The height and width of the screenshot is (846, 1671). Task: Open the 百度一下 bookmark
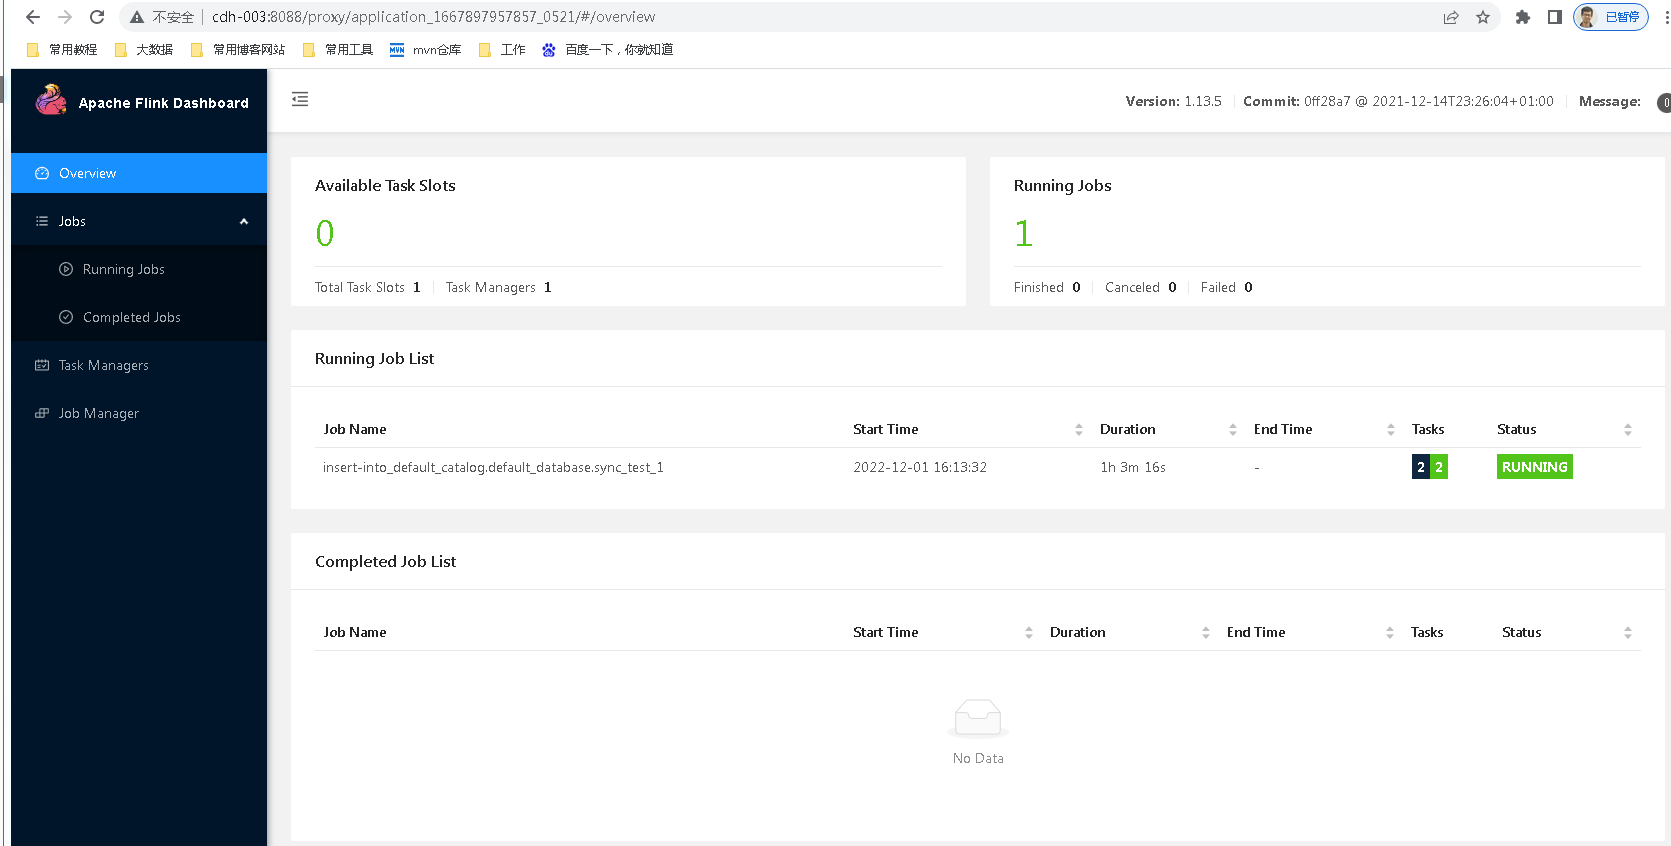pyautogui.click(x=607, y=49)
